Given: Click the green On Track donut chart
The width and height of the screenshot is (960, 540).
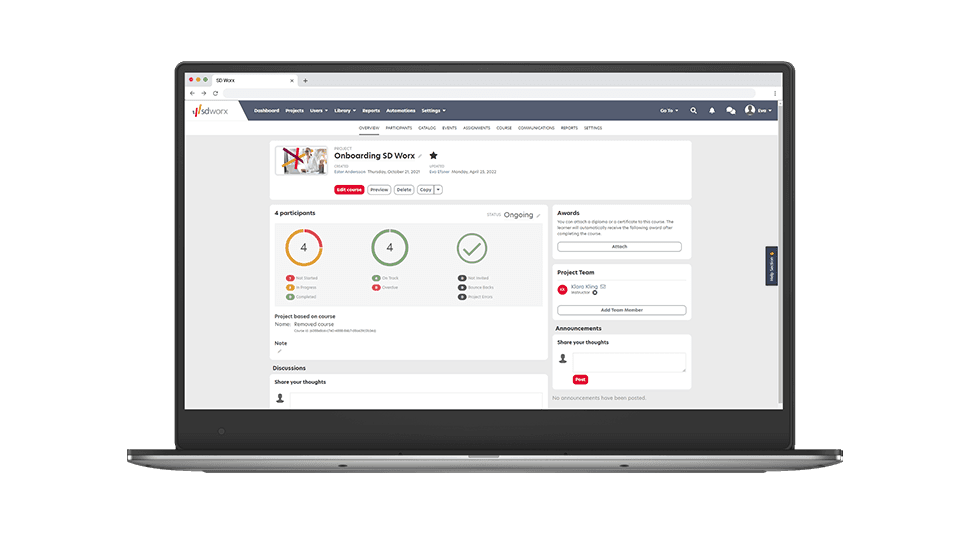Looking at the screenshot, I should pos(389,247).
